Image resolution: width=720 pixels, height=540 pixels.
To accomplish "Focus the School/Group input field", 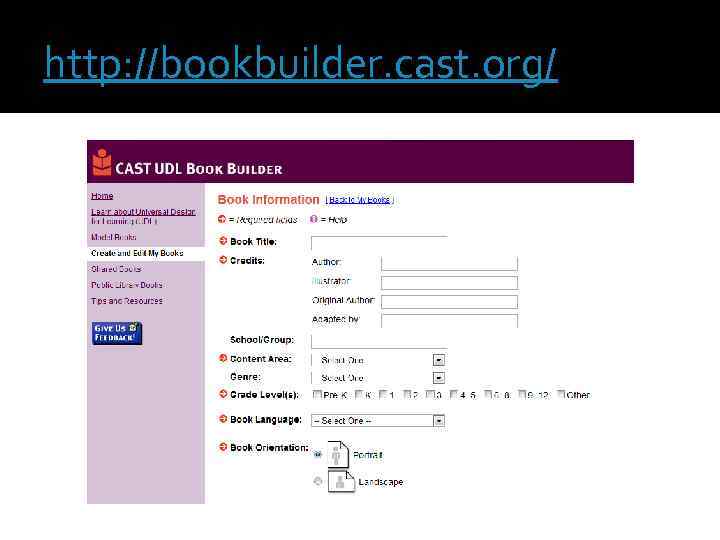I will point(379,341).
